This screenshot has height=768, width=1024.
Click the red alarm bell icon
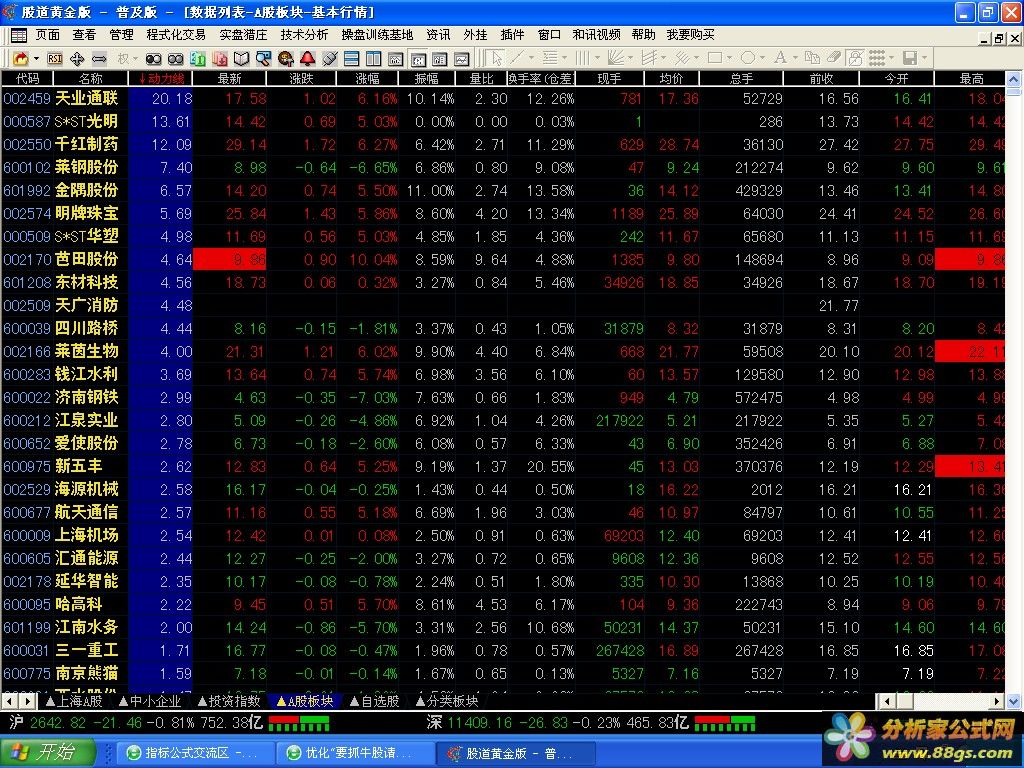(308, 59)
